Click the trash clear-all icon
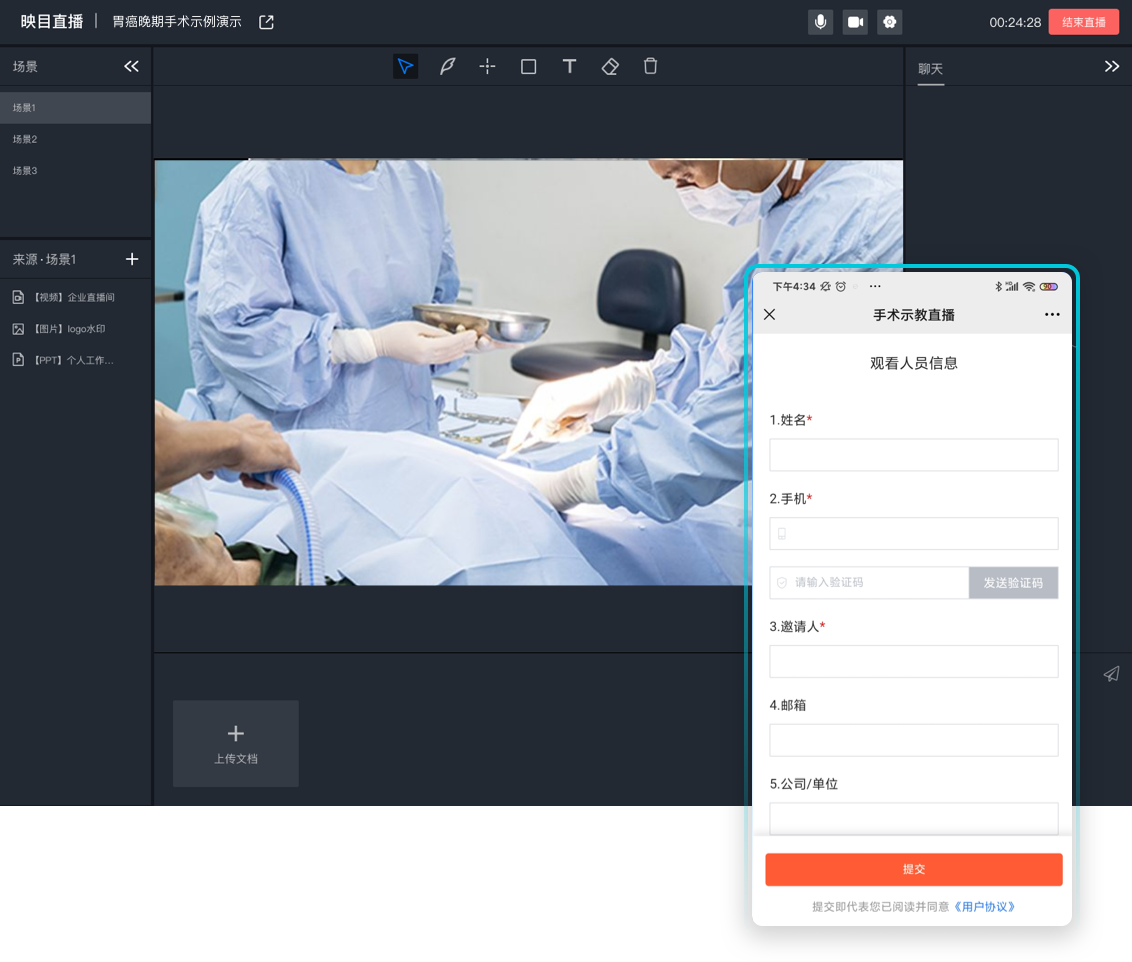 click(650, 67)
